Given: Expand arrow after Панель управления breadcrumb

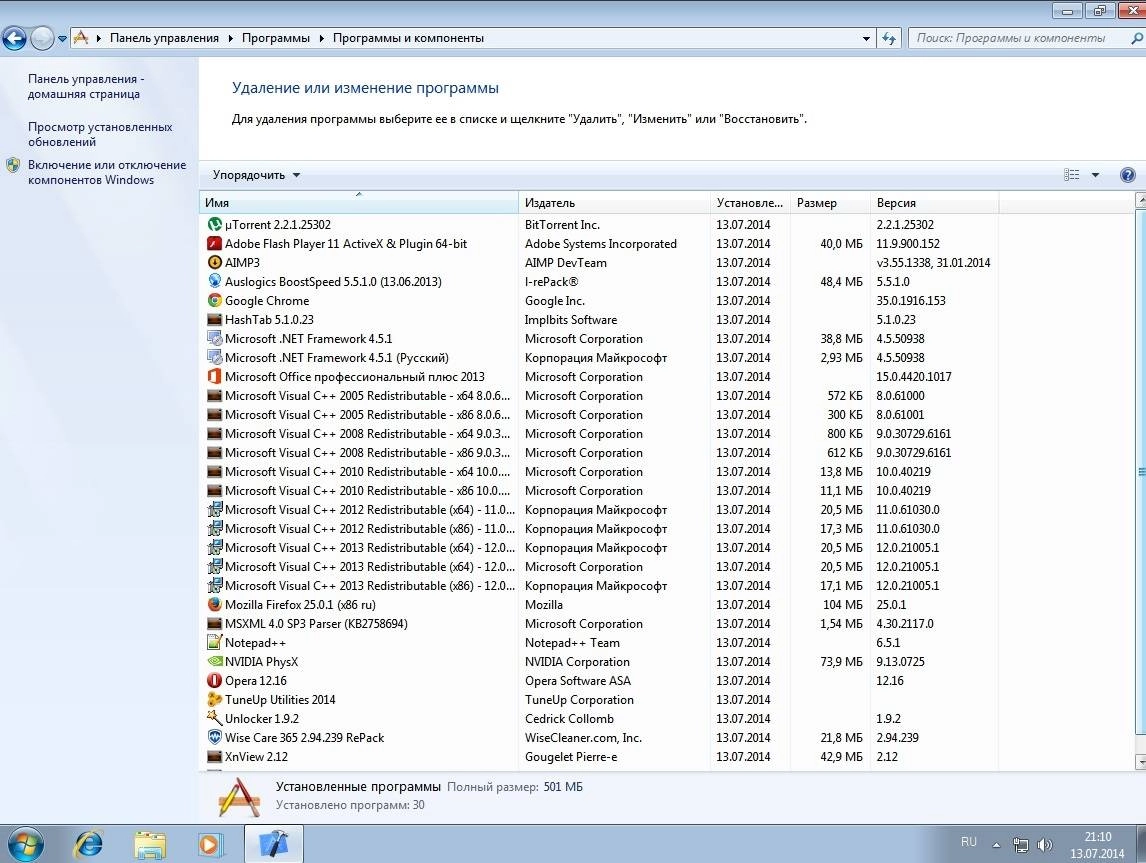Looking at the screenshot, I should [230, 38].
